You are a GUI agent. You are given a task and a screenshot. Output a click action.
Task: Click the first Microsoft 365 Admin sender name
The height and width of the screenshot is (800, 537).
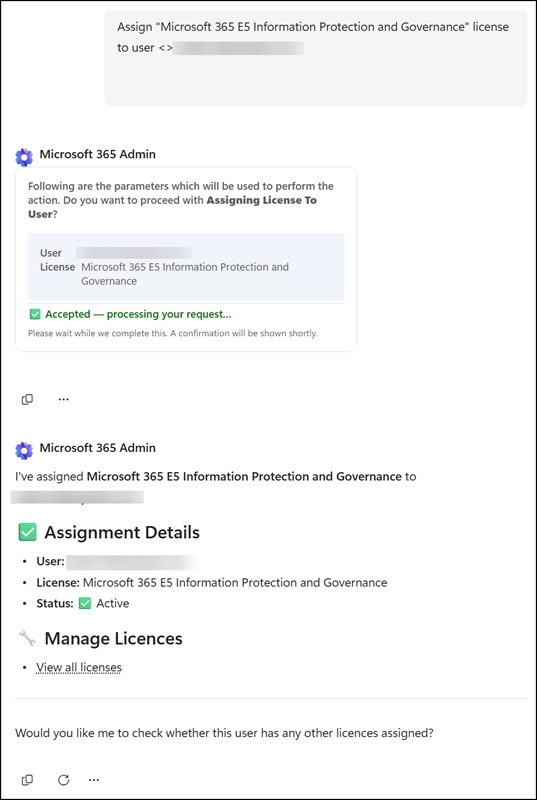pos(98,154)
